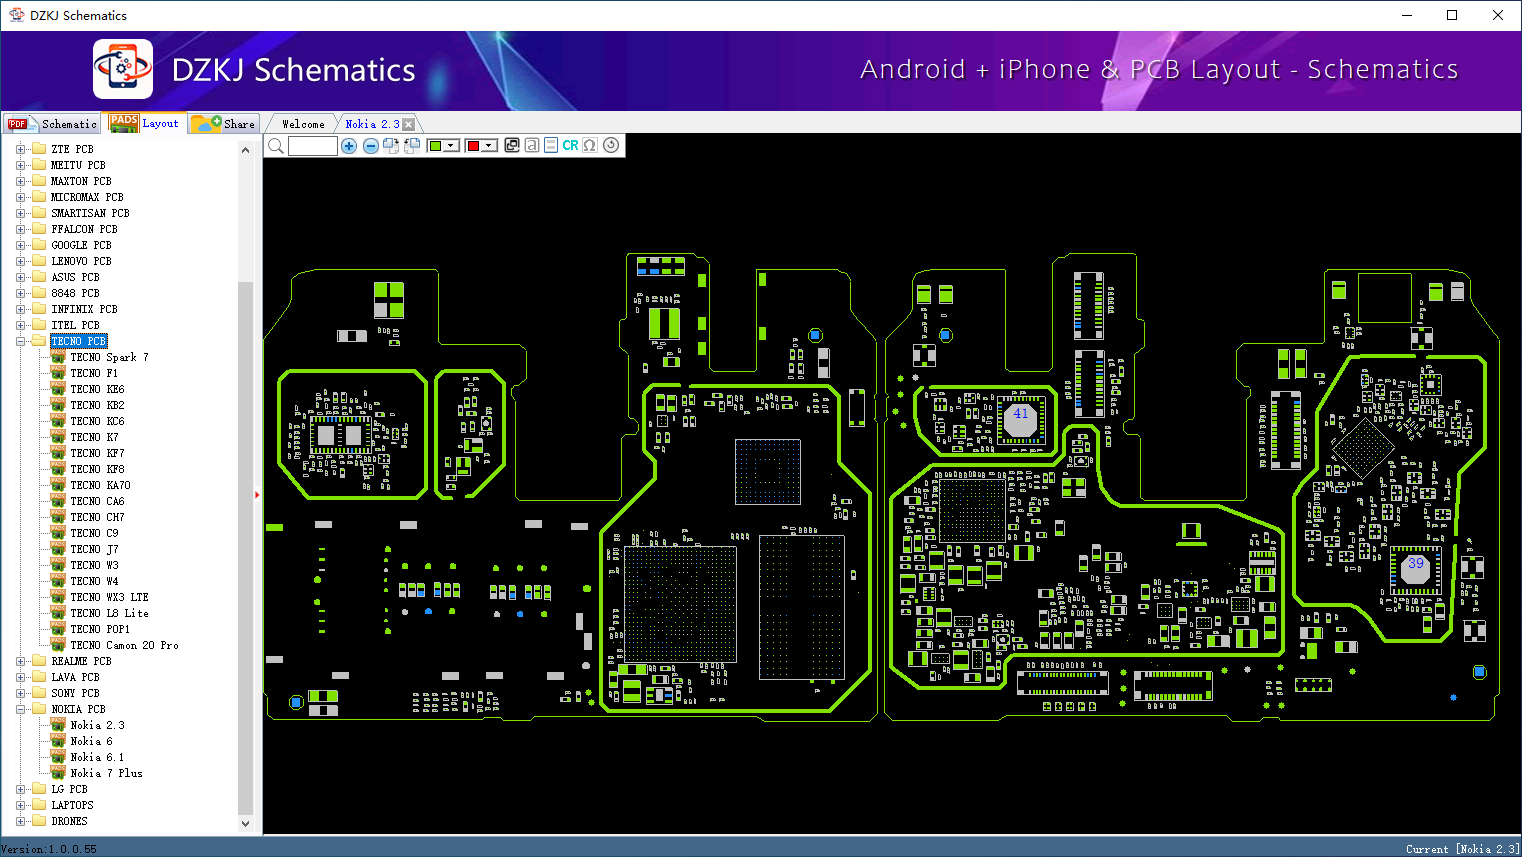Switch to the Schematic tab
Image resolution: width=1522 pixels, height=857 pixels.
pos(52,124)
